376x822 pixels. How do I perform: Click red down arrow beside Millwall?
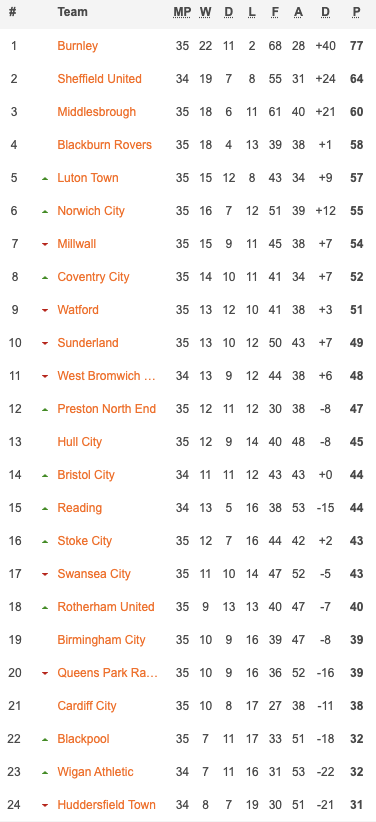coord(45,245)
